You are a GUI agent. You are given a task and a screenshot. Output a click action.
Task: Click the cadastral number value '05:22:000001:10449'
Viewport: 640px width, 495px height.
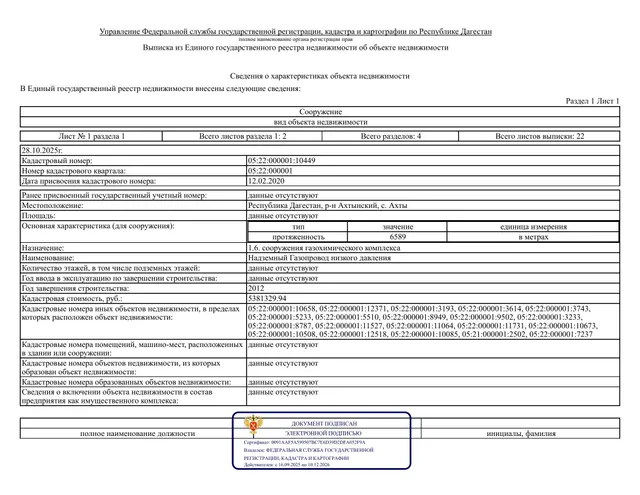(282, 160)
